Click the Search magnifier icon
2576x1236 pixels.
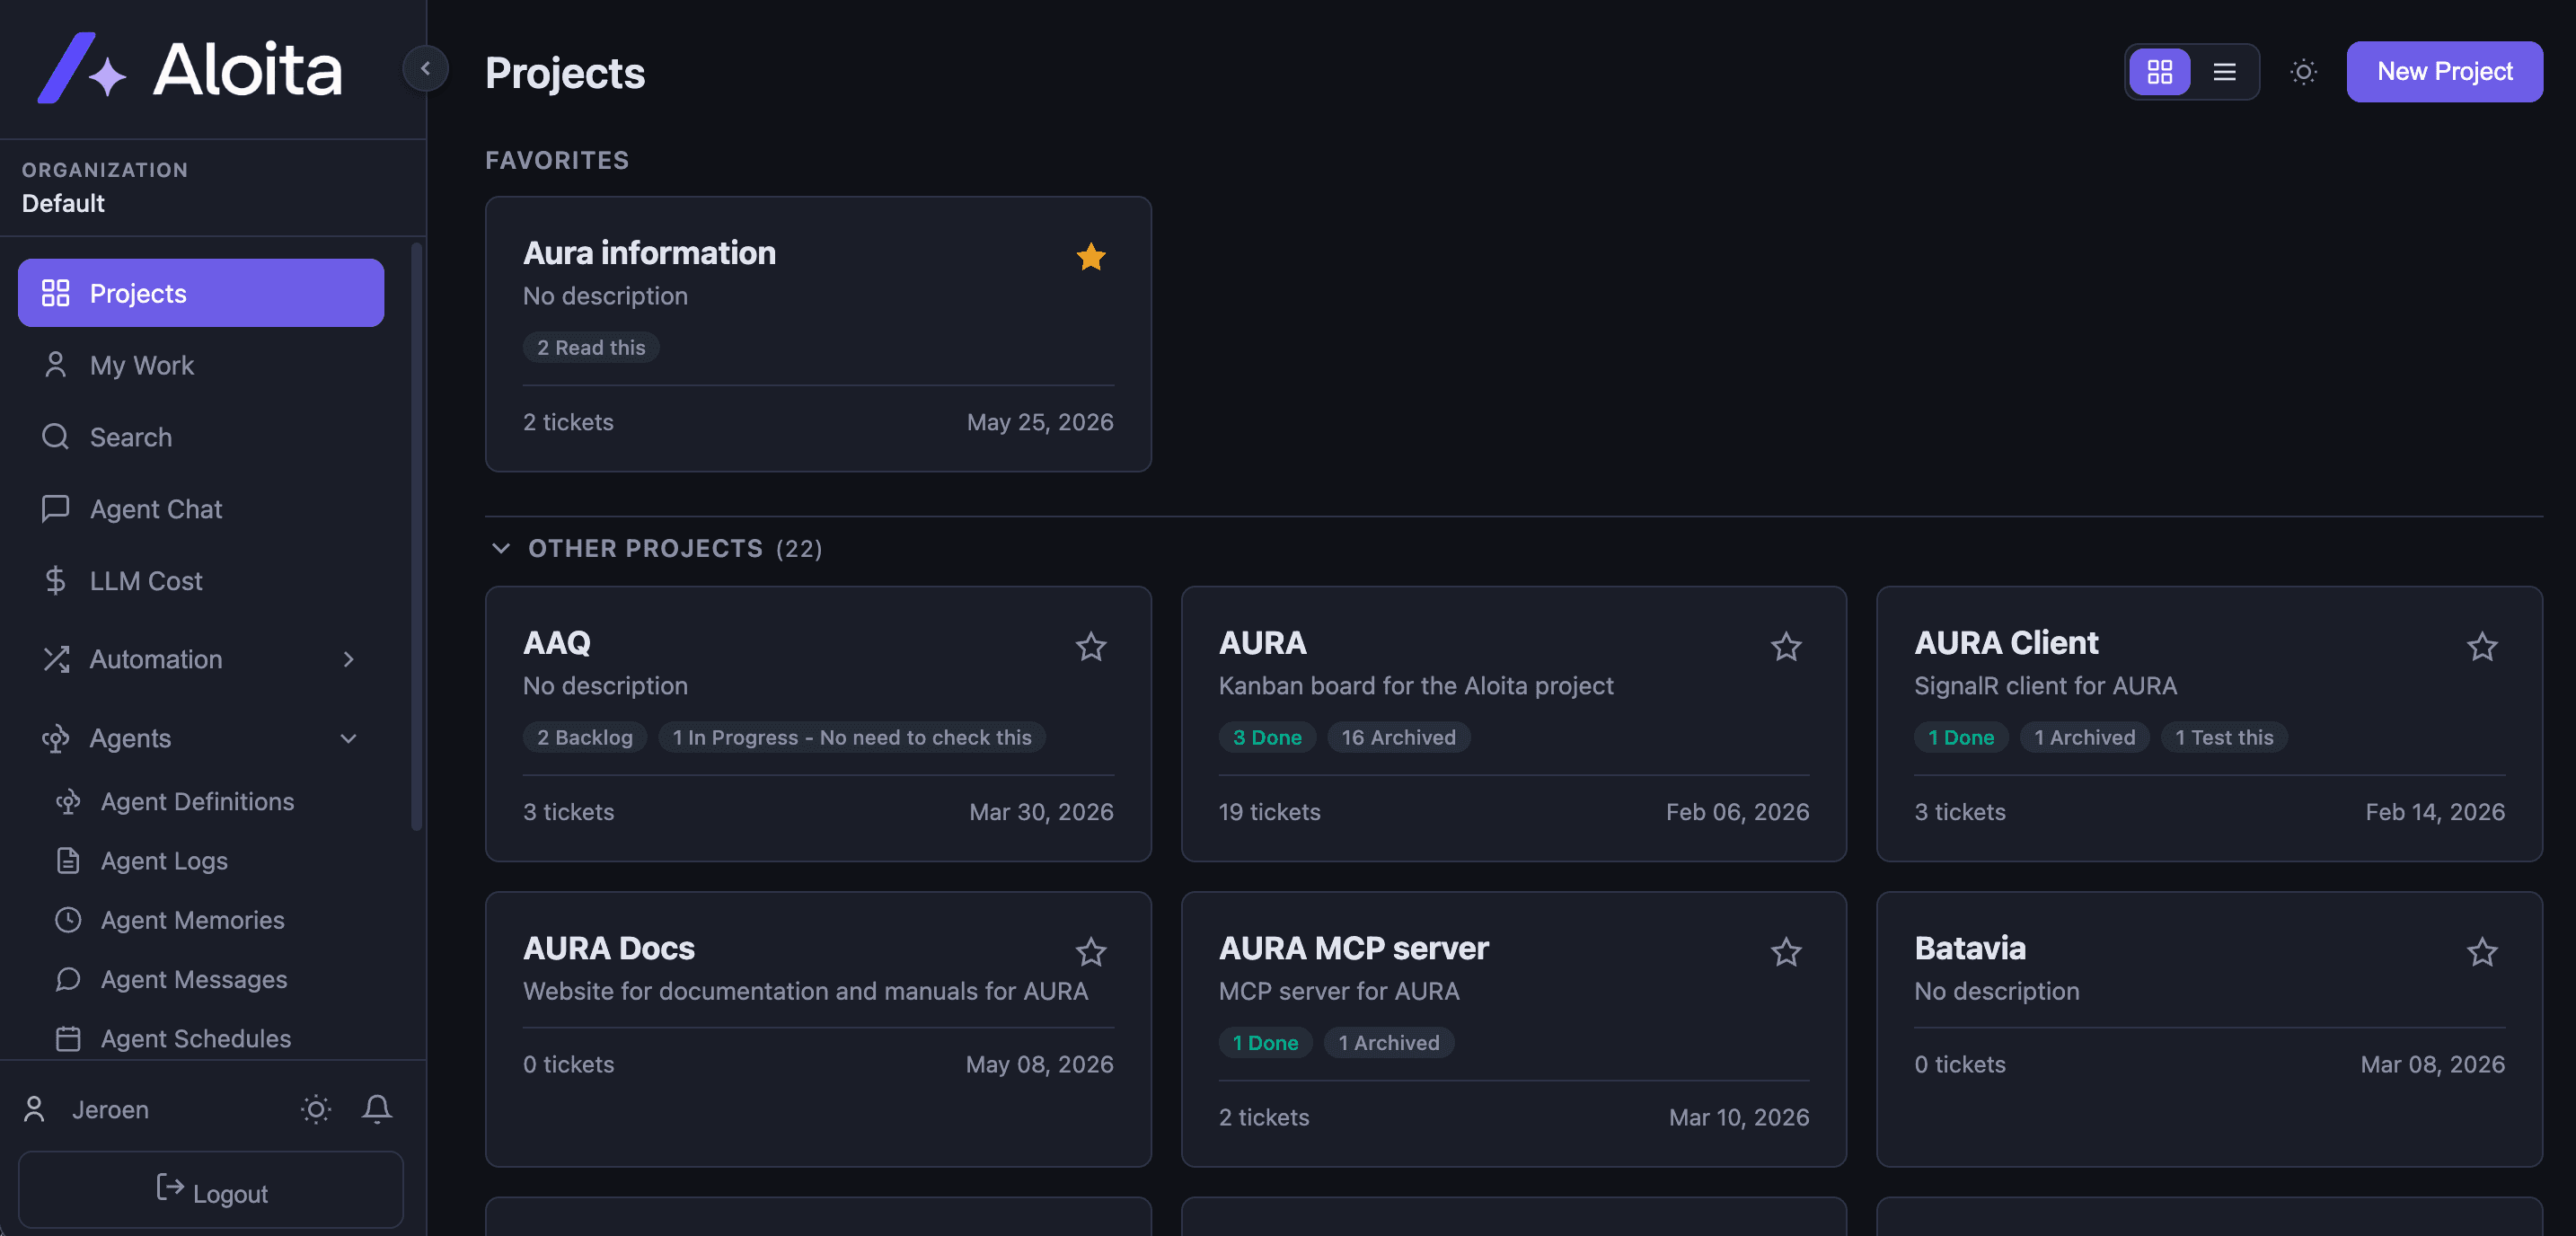55,437
